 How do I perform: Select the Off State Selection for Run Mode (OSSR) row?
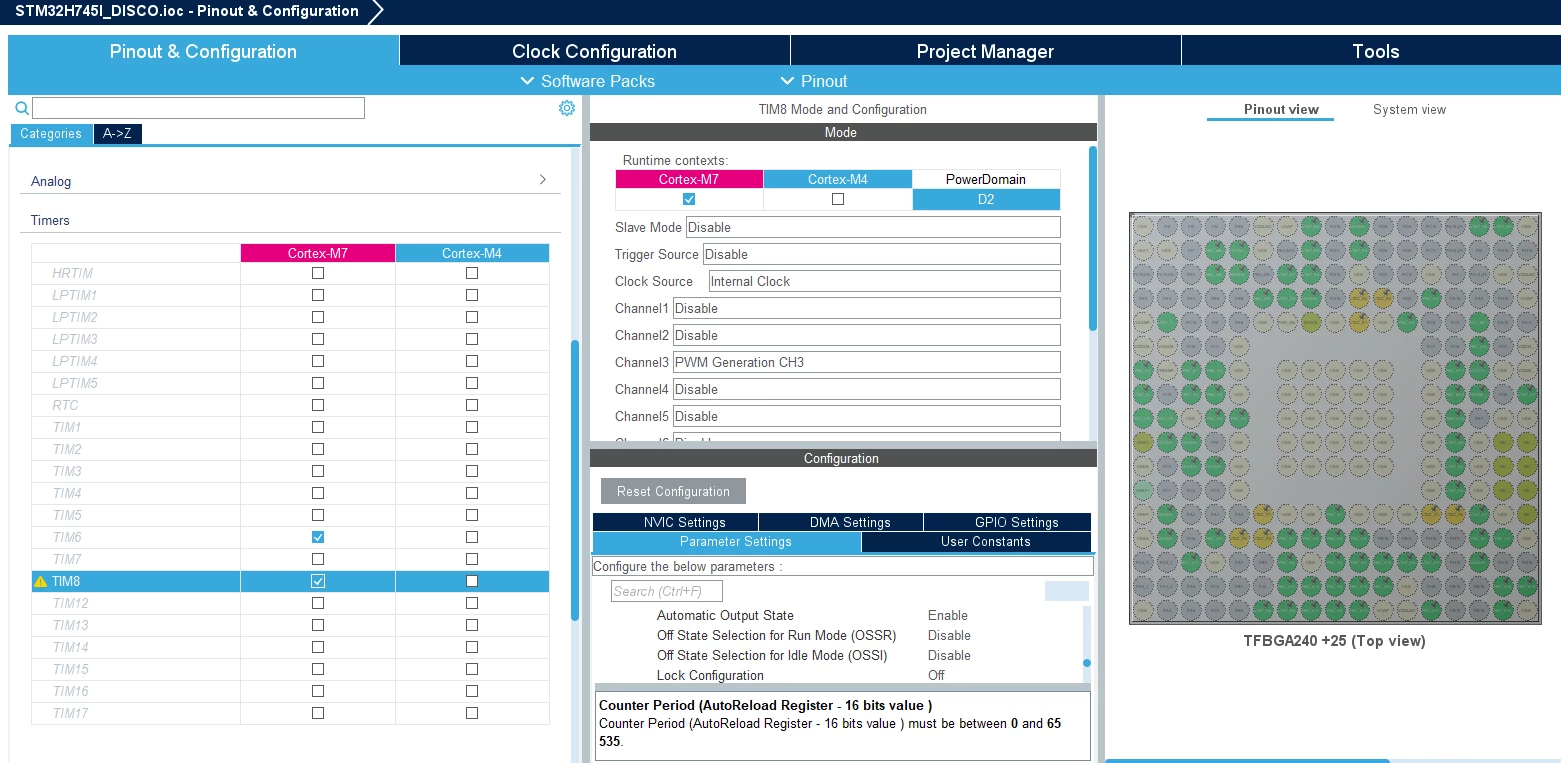[840, 635]
